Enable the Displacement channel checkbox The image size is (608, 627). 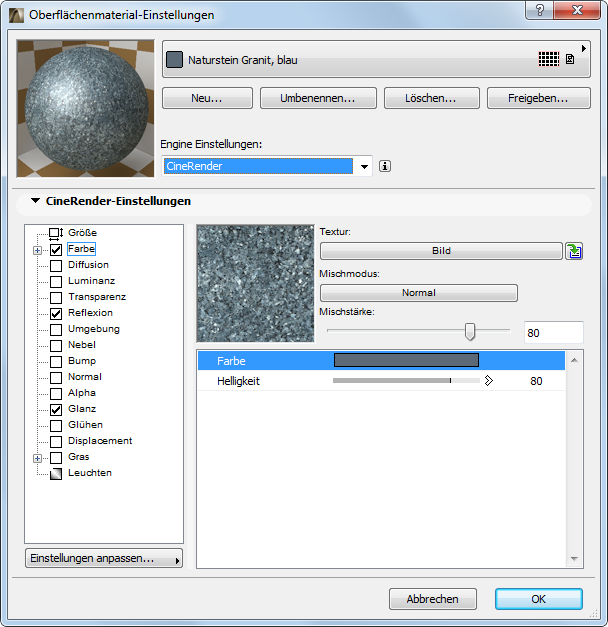pos(56,442)
